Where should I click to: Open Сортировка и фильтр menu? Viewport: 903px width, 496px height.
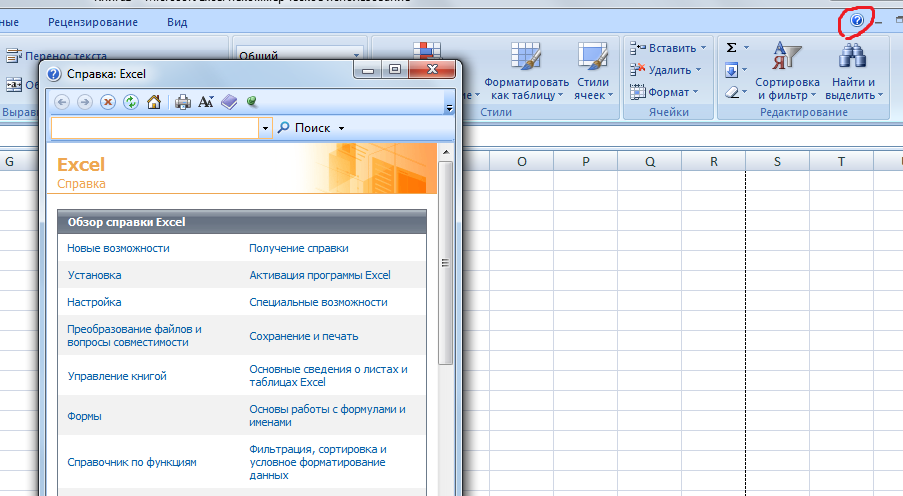(x=787, y=70)
